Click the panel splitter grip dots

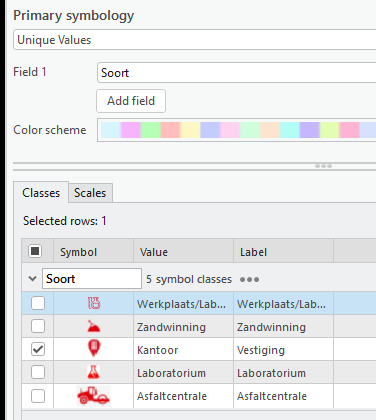[x=323, y=166]
